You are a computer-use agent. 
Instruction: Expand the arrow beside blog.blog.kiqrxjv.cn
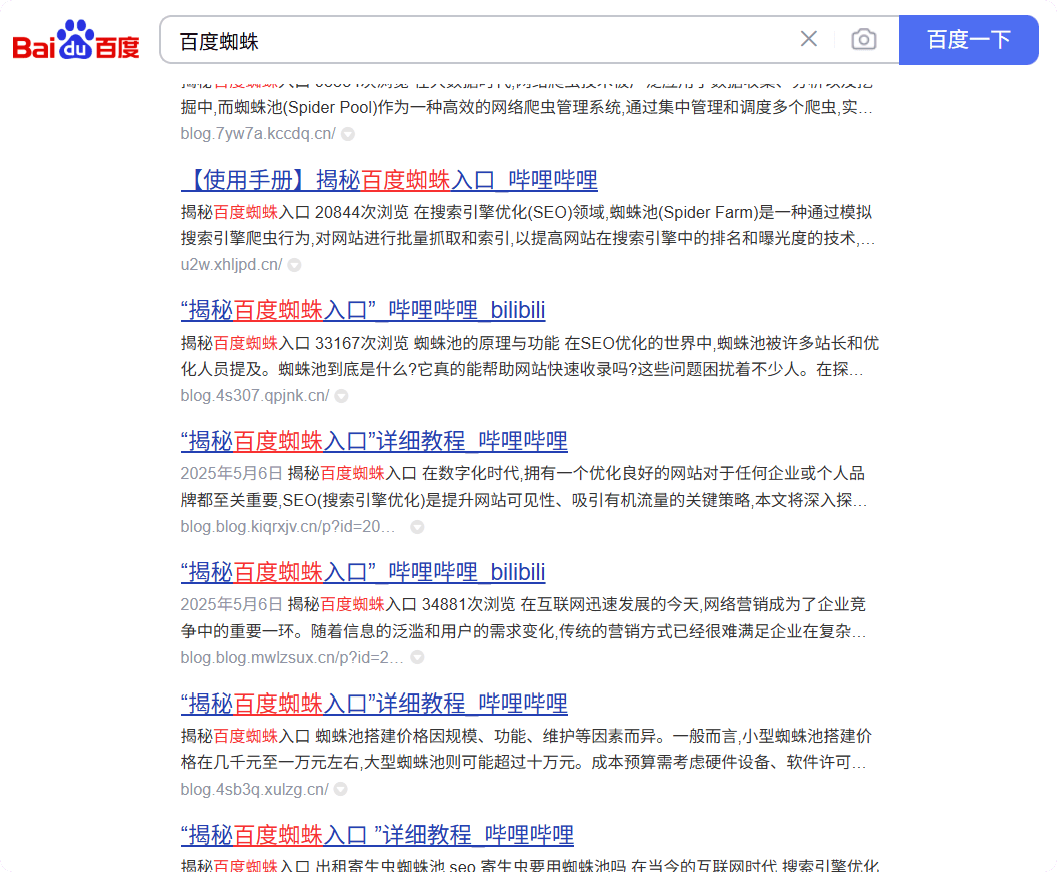(x=418, y=527)
